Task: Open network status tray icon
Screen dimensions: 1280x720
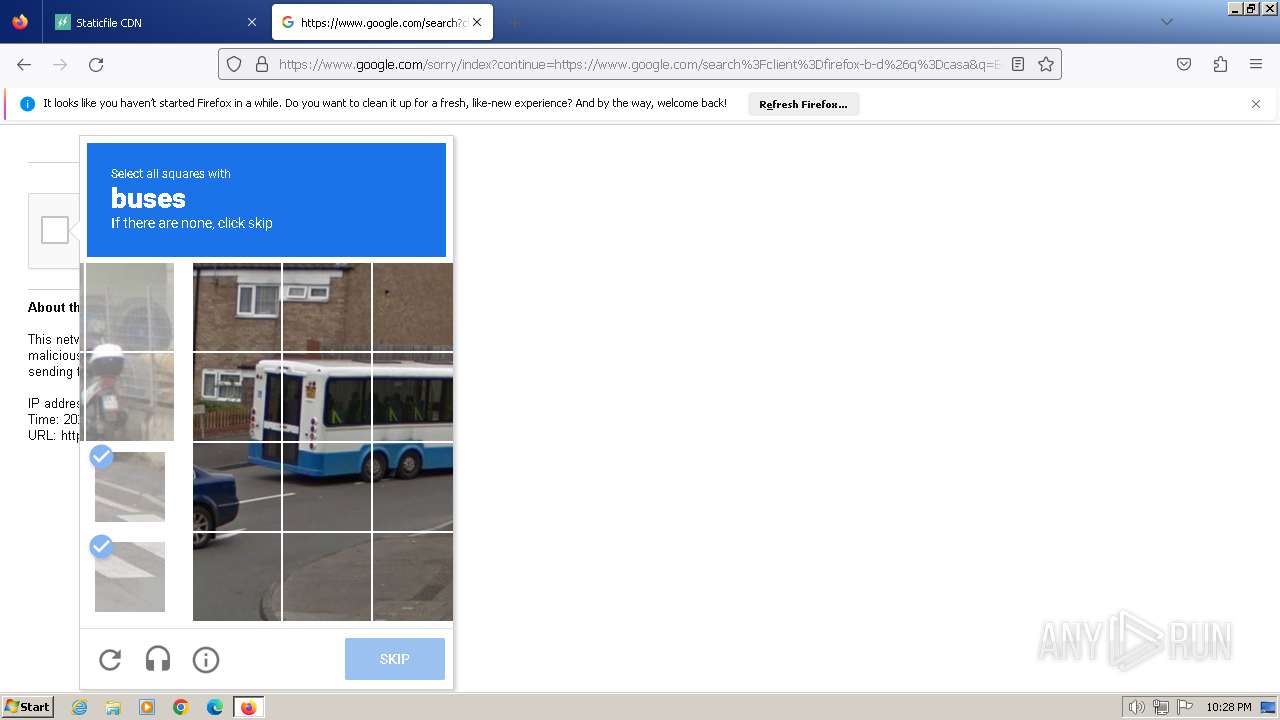Action: coord(1161,707)
